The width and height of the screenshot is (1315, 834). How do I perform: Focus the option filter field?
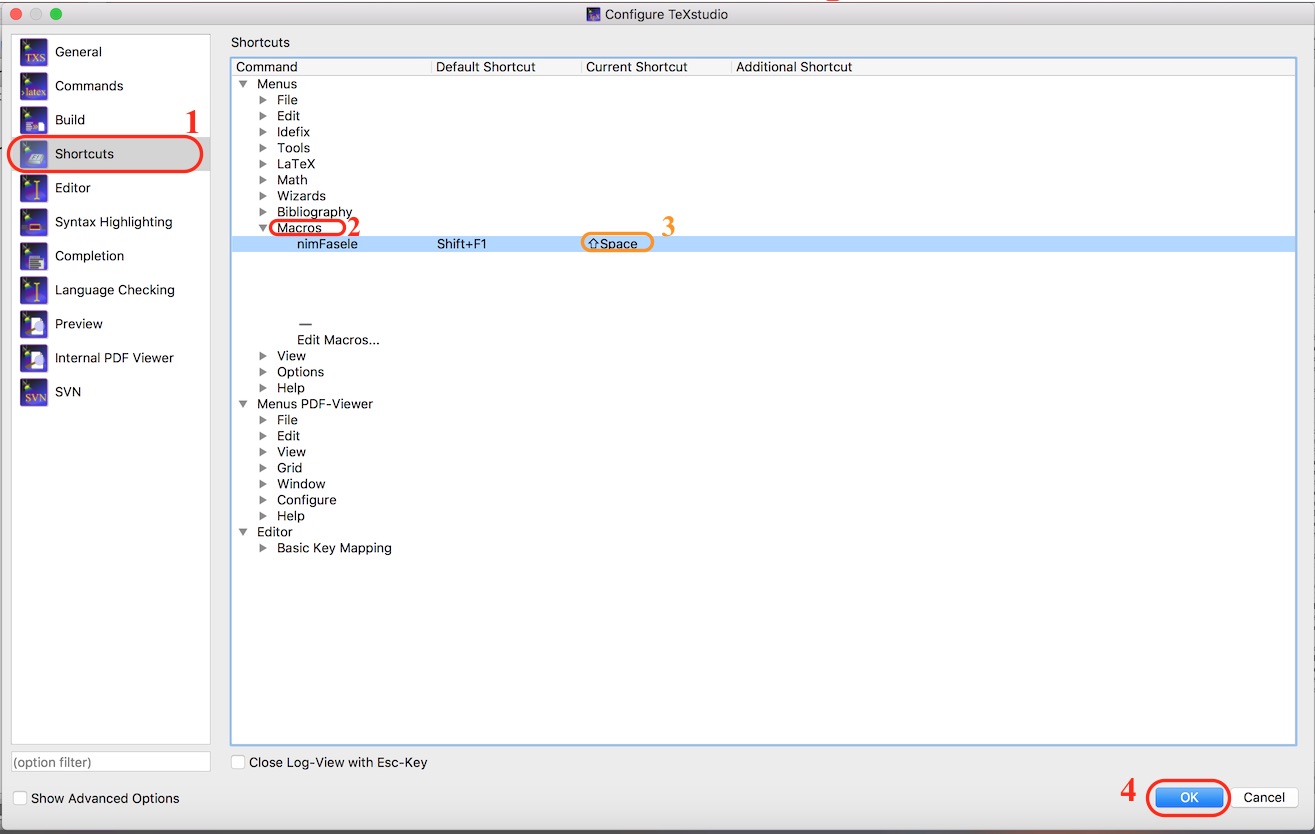[x=111, y=762]
